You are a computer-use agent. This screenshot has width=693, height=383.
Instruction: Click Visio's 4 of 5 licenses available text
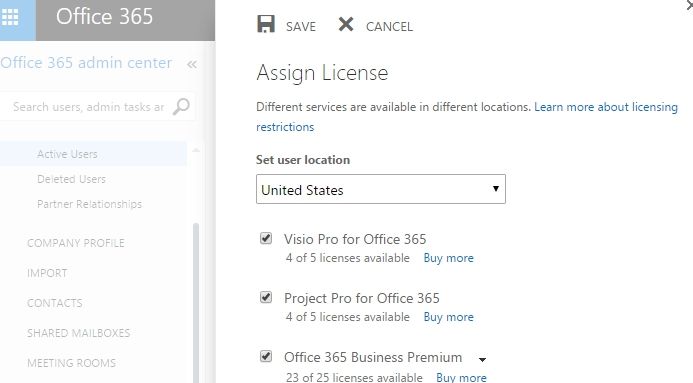pos(348,258)
